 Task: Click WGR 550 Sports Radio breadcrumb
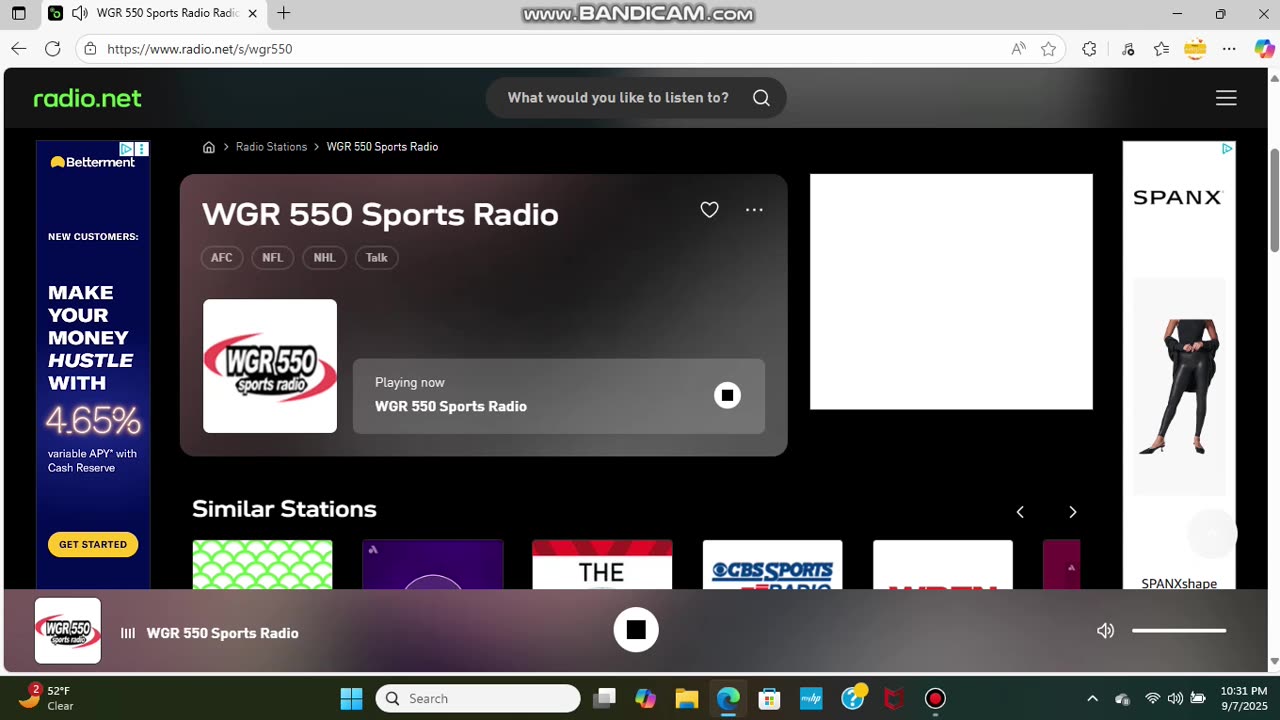pos(382,147)
